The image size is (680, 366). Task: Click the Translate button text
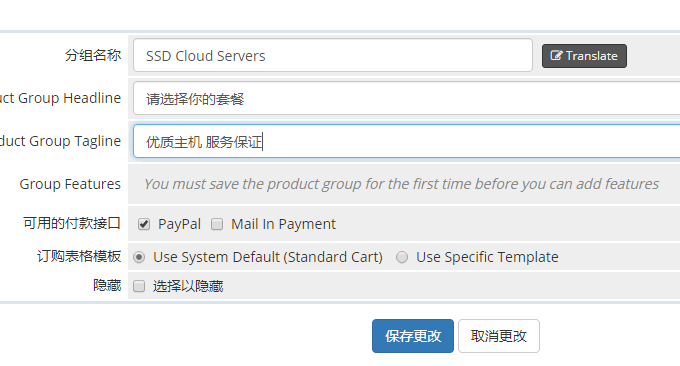(x=592, y=56)
